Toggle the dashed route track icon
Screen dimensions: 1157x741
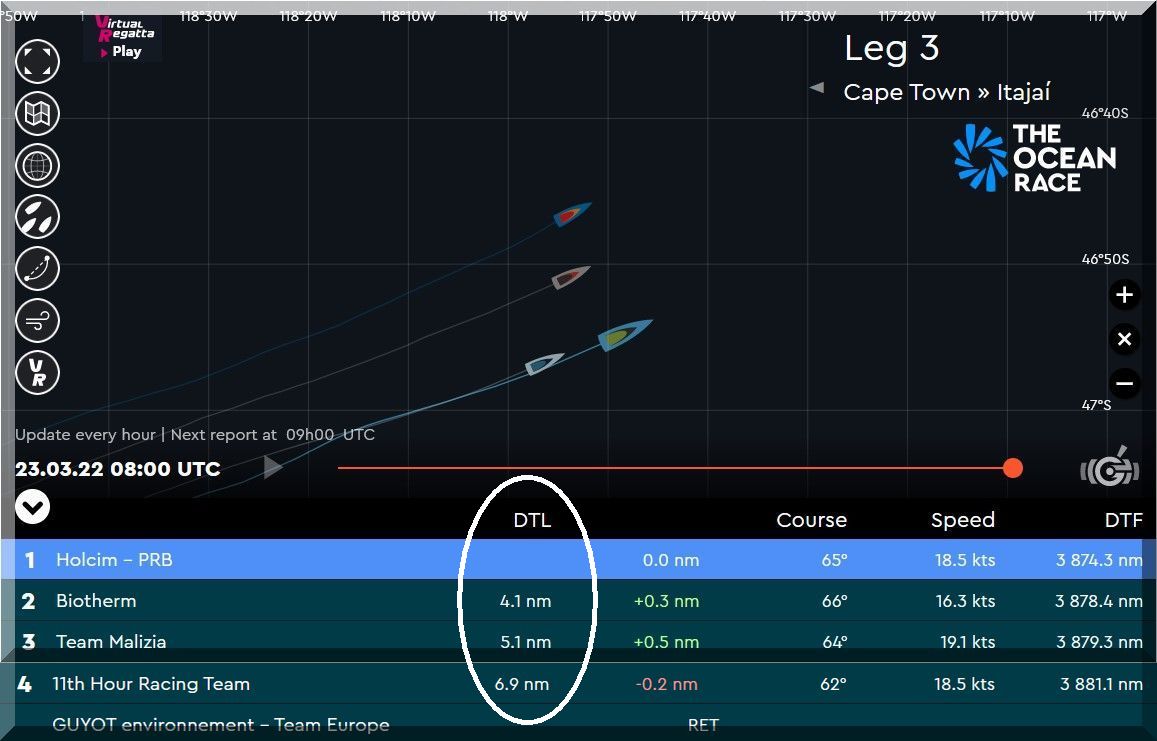38,269
